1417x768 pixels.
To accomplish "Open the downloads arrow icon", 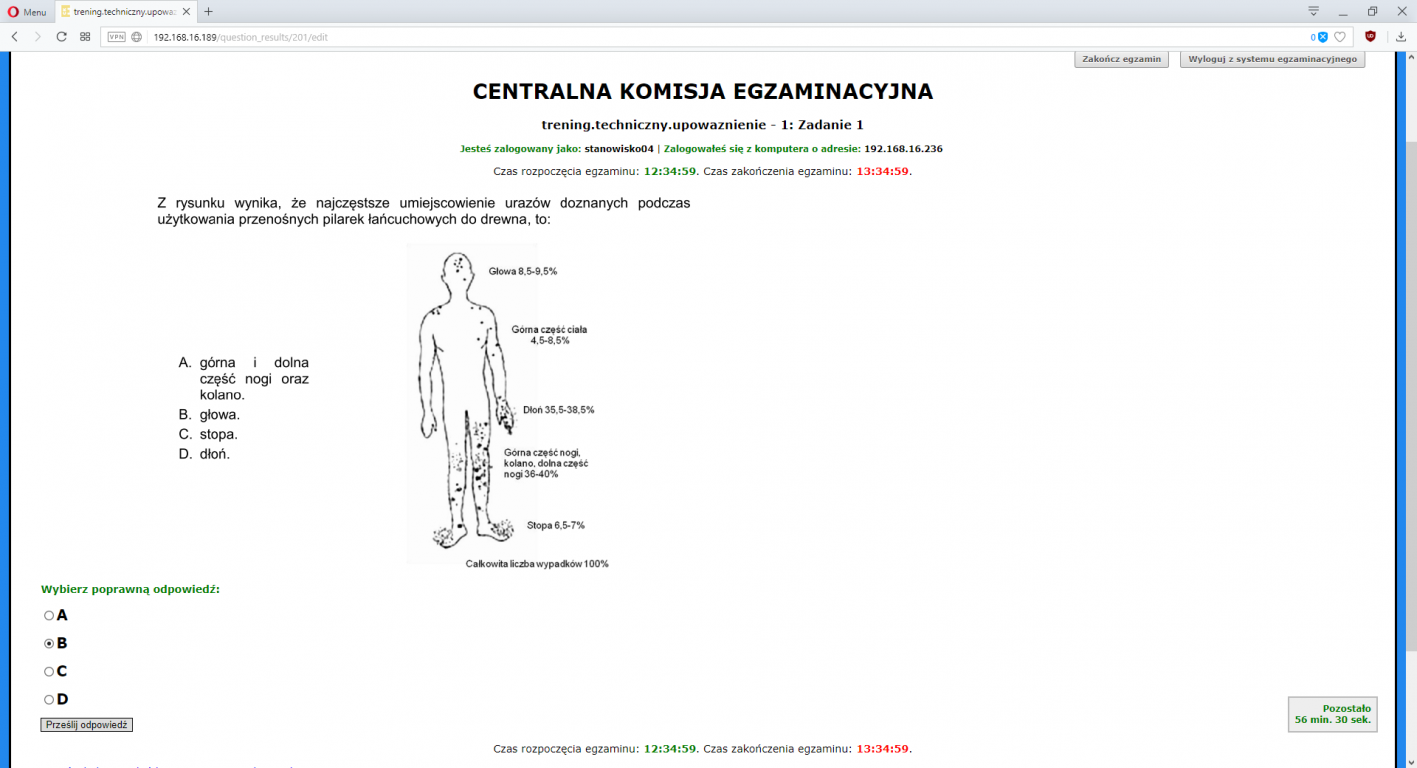I will [1401, 36].
